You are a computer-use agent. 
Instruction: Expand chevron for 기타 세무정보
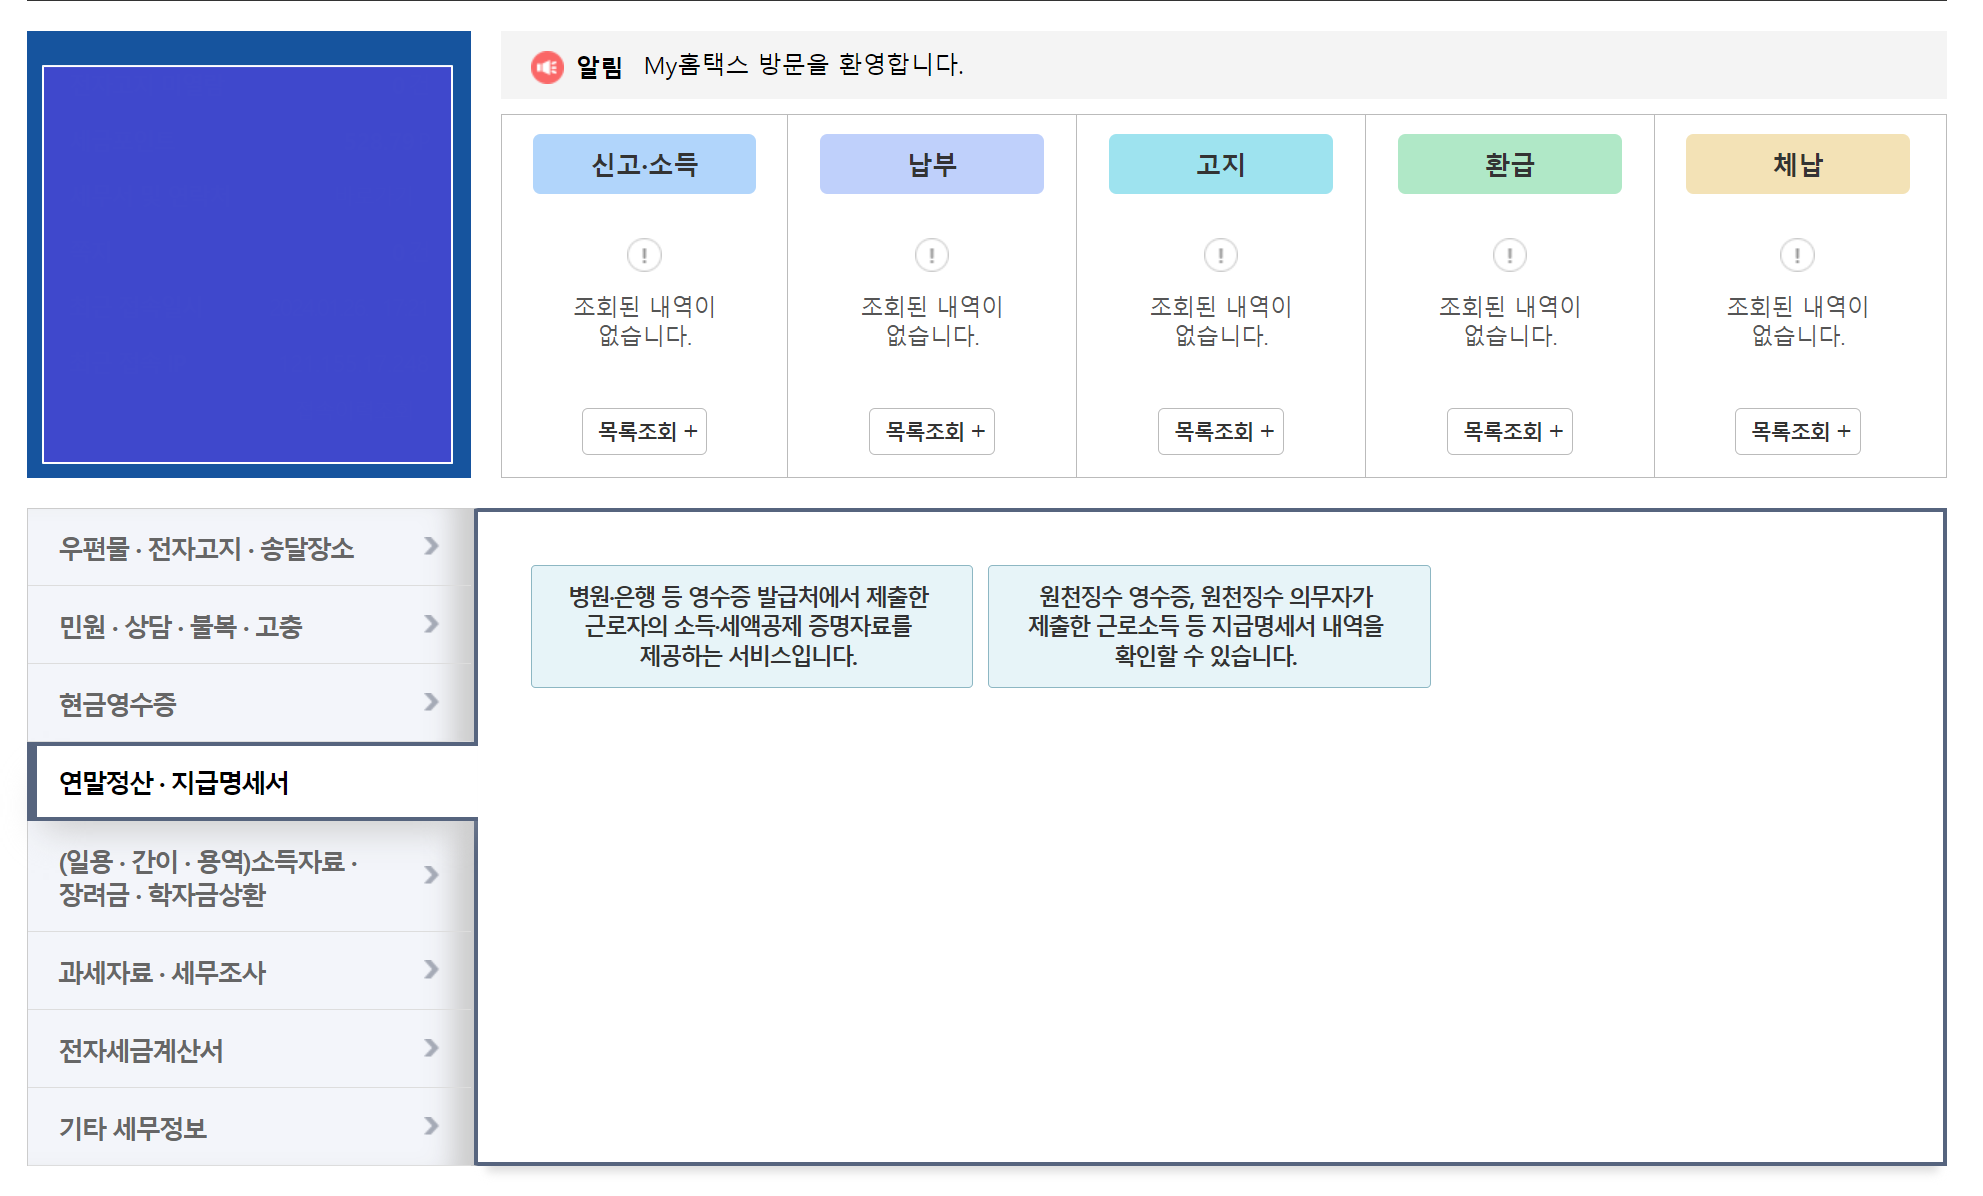pyautogui.click(x=431, y=1126)
